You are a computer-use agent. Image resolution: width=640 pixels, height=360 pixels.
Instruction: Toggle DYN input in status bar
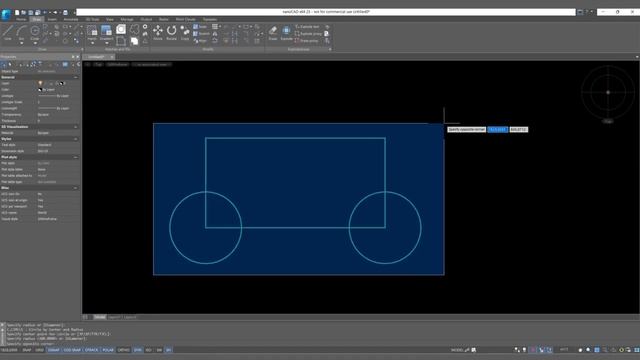(x=138, y=350)
